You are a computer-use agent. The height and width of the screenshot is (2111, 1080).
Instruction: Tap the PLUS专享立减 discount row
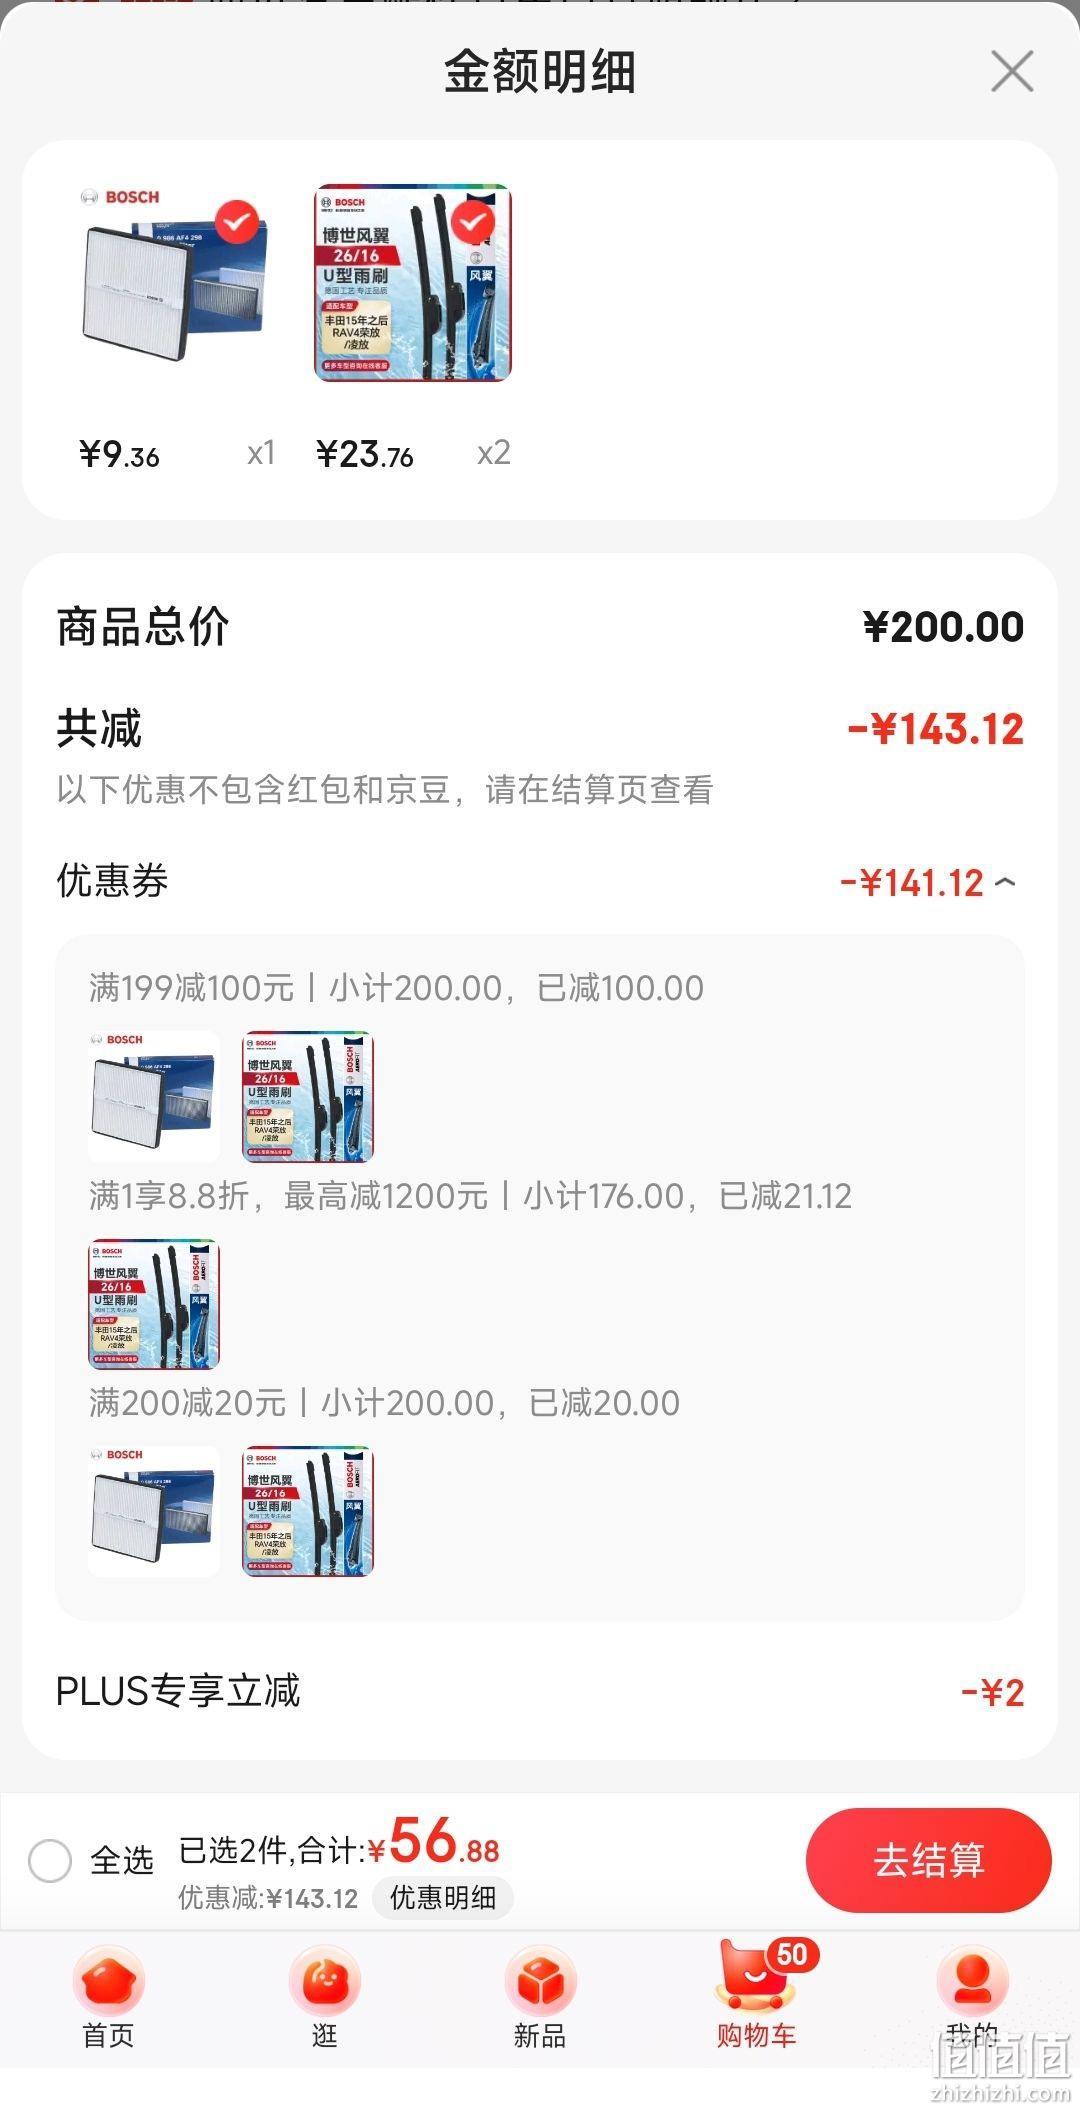click(540, 1692)
